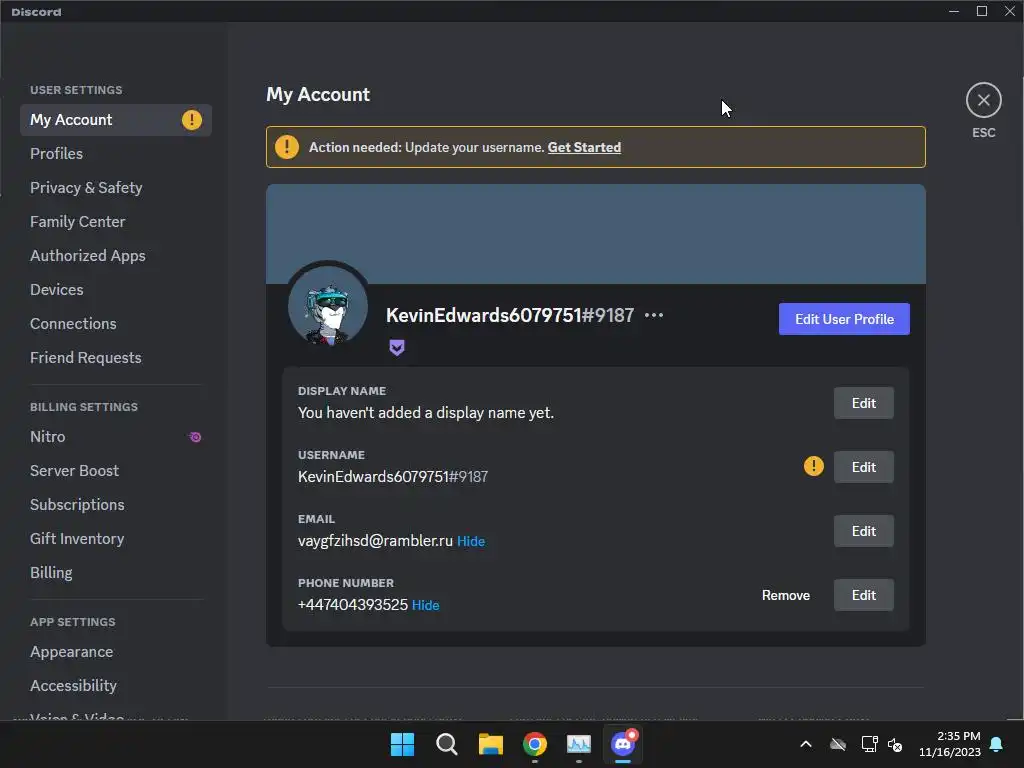The height and width of the screenshot is (768, 1024).
Task: Click the 'You haven't added a display name' text
Action: tap(425, 413)
